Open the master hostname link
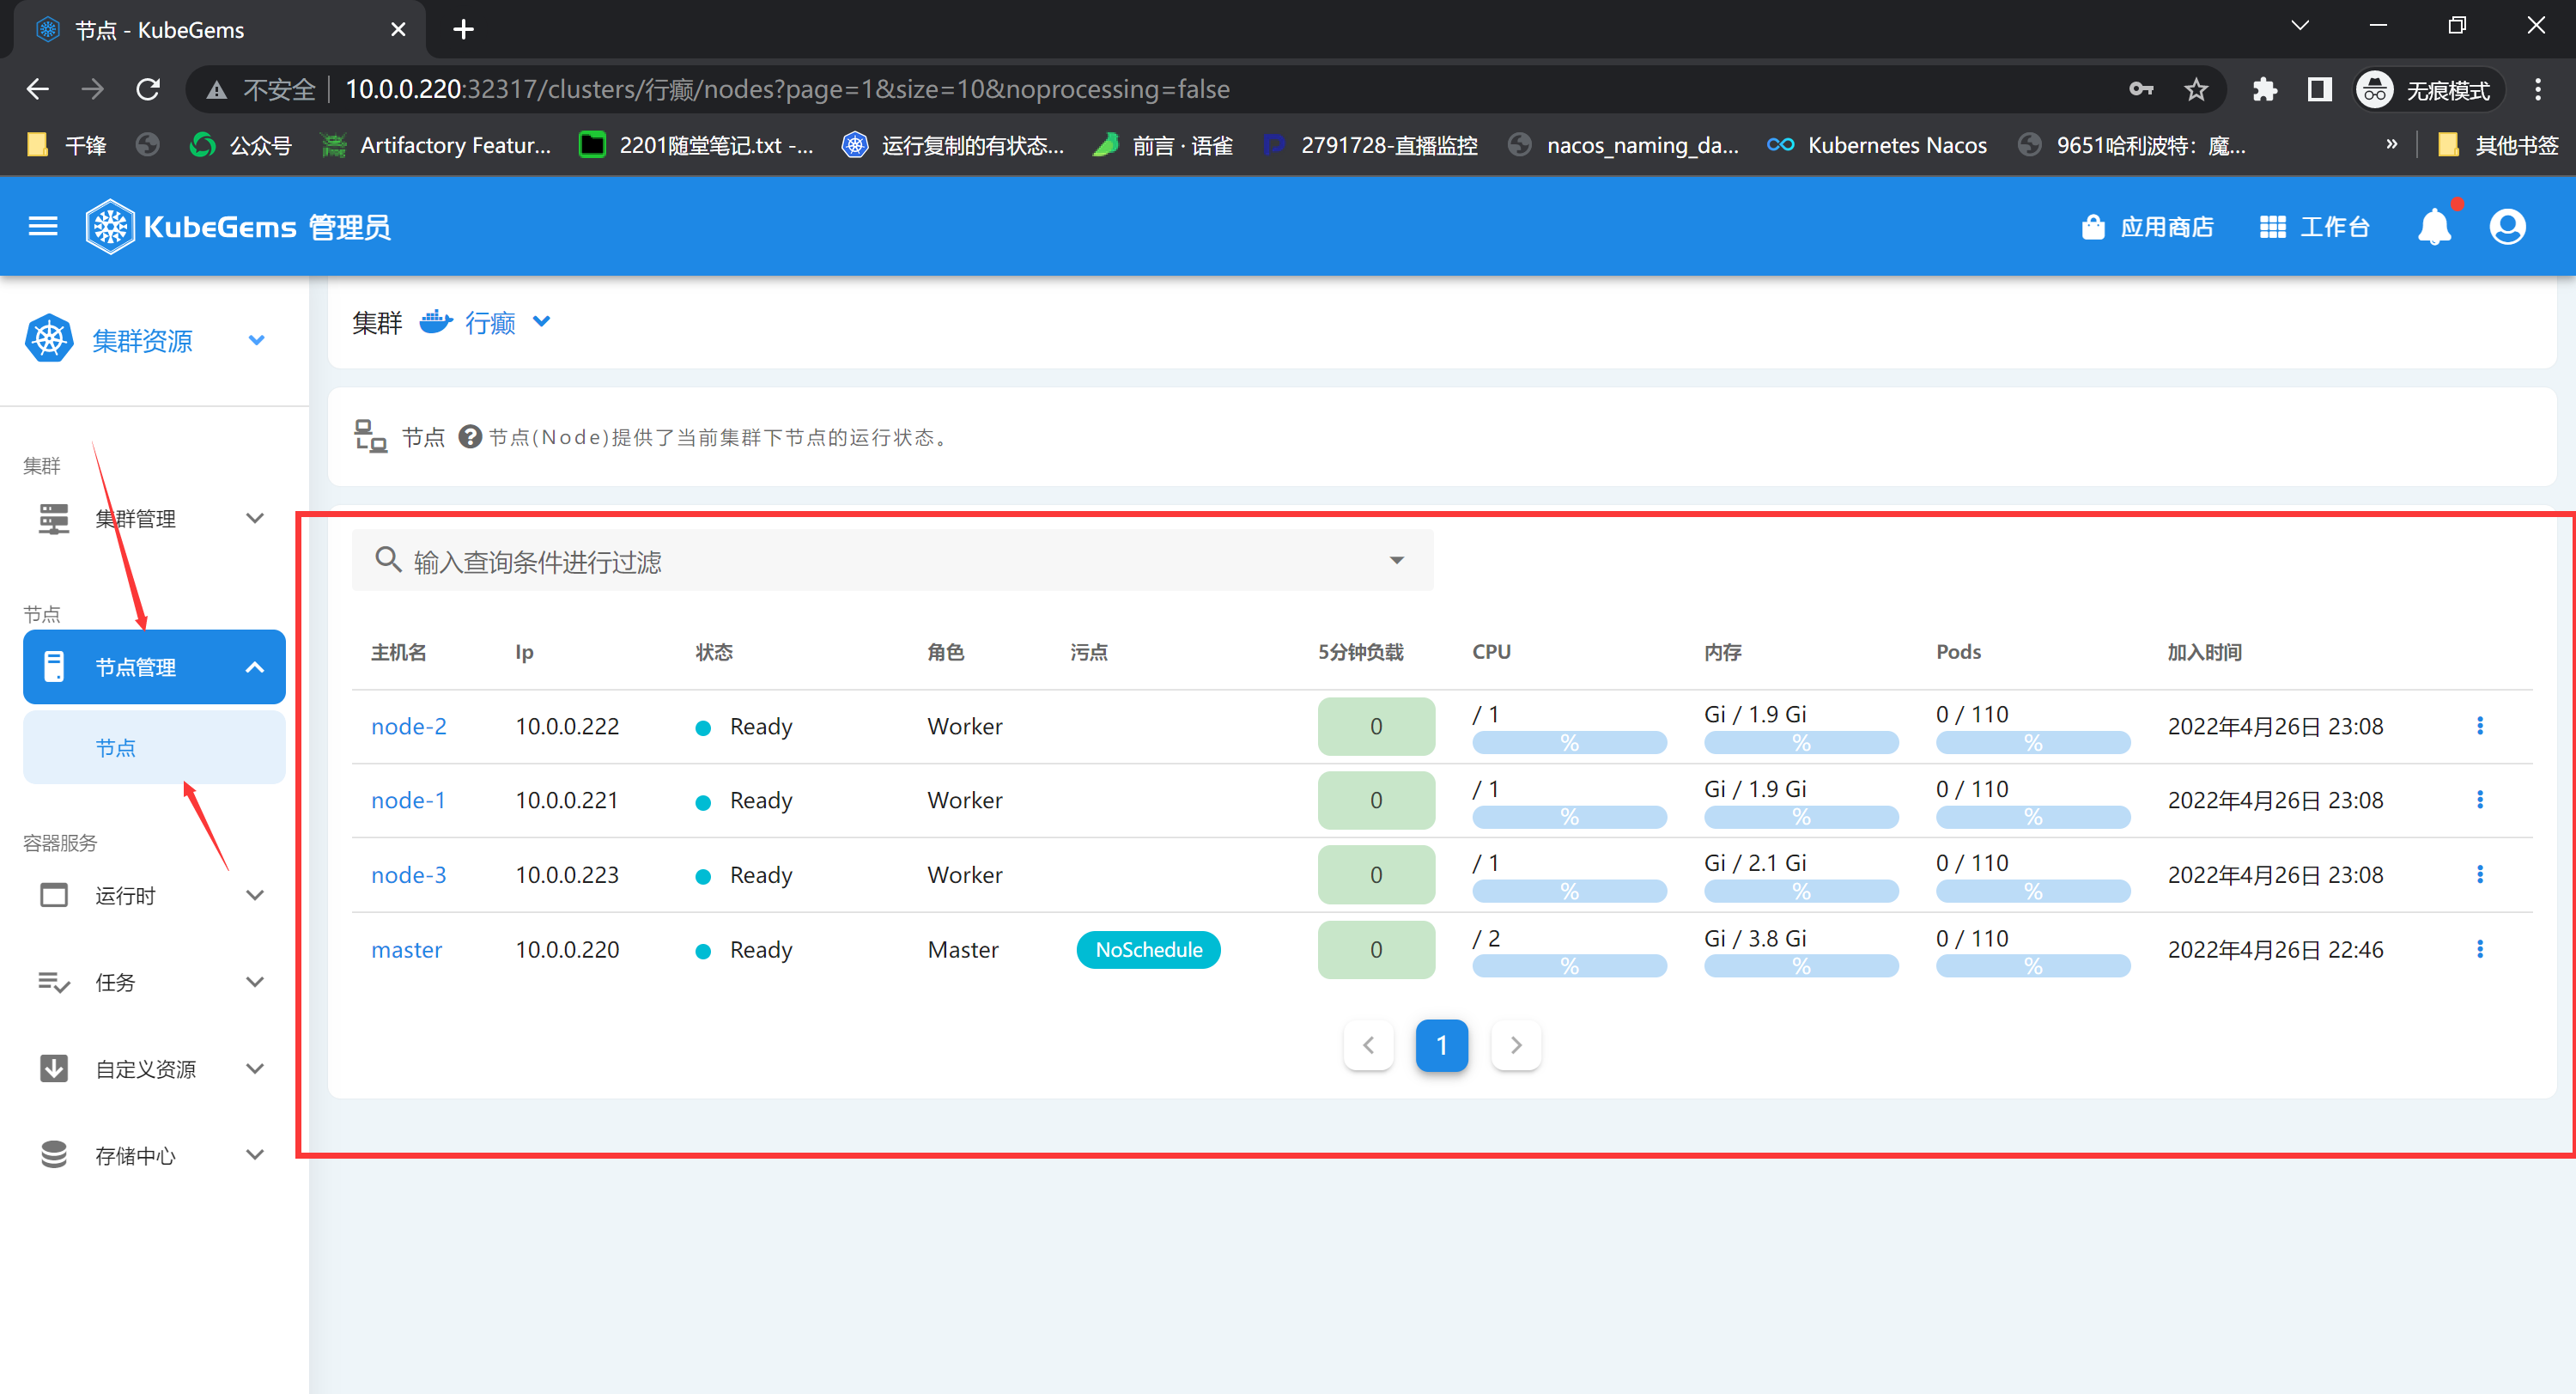Viewport: 2576px width, 1394px height. coord(406,950)
